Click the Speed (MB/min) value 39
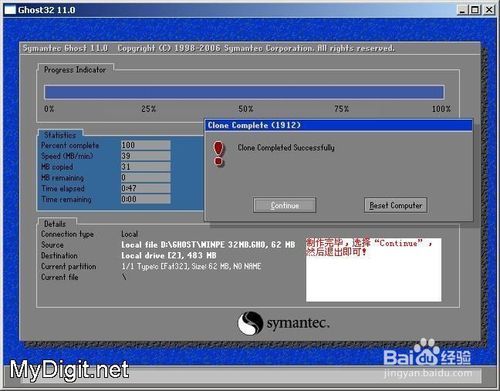This screenshot has width=500, height=391. pyautogui.click(x=146, y=156)
